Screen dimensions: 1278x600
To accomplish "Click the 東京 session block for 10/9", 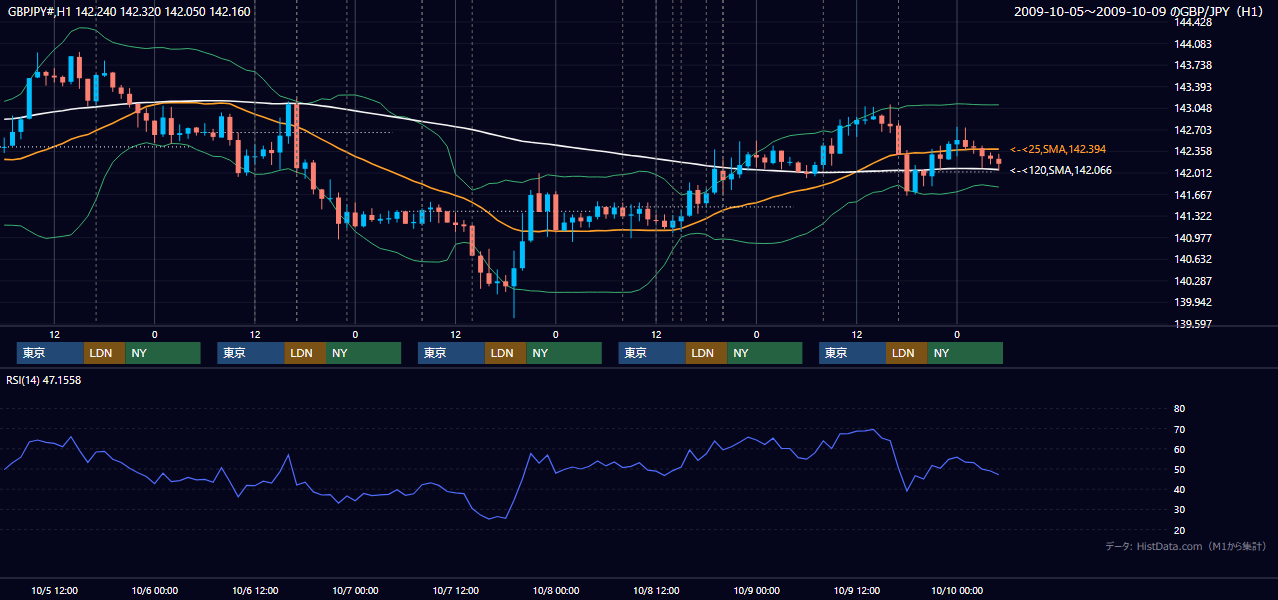I will point(852,353).
